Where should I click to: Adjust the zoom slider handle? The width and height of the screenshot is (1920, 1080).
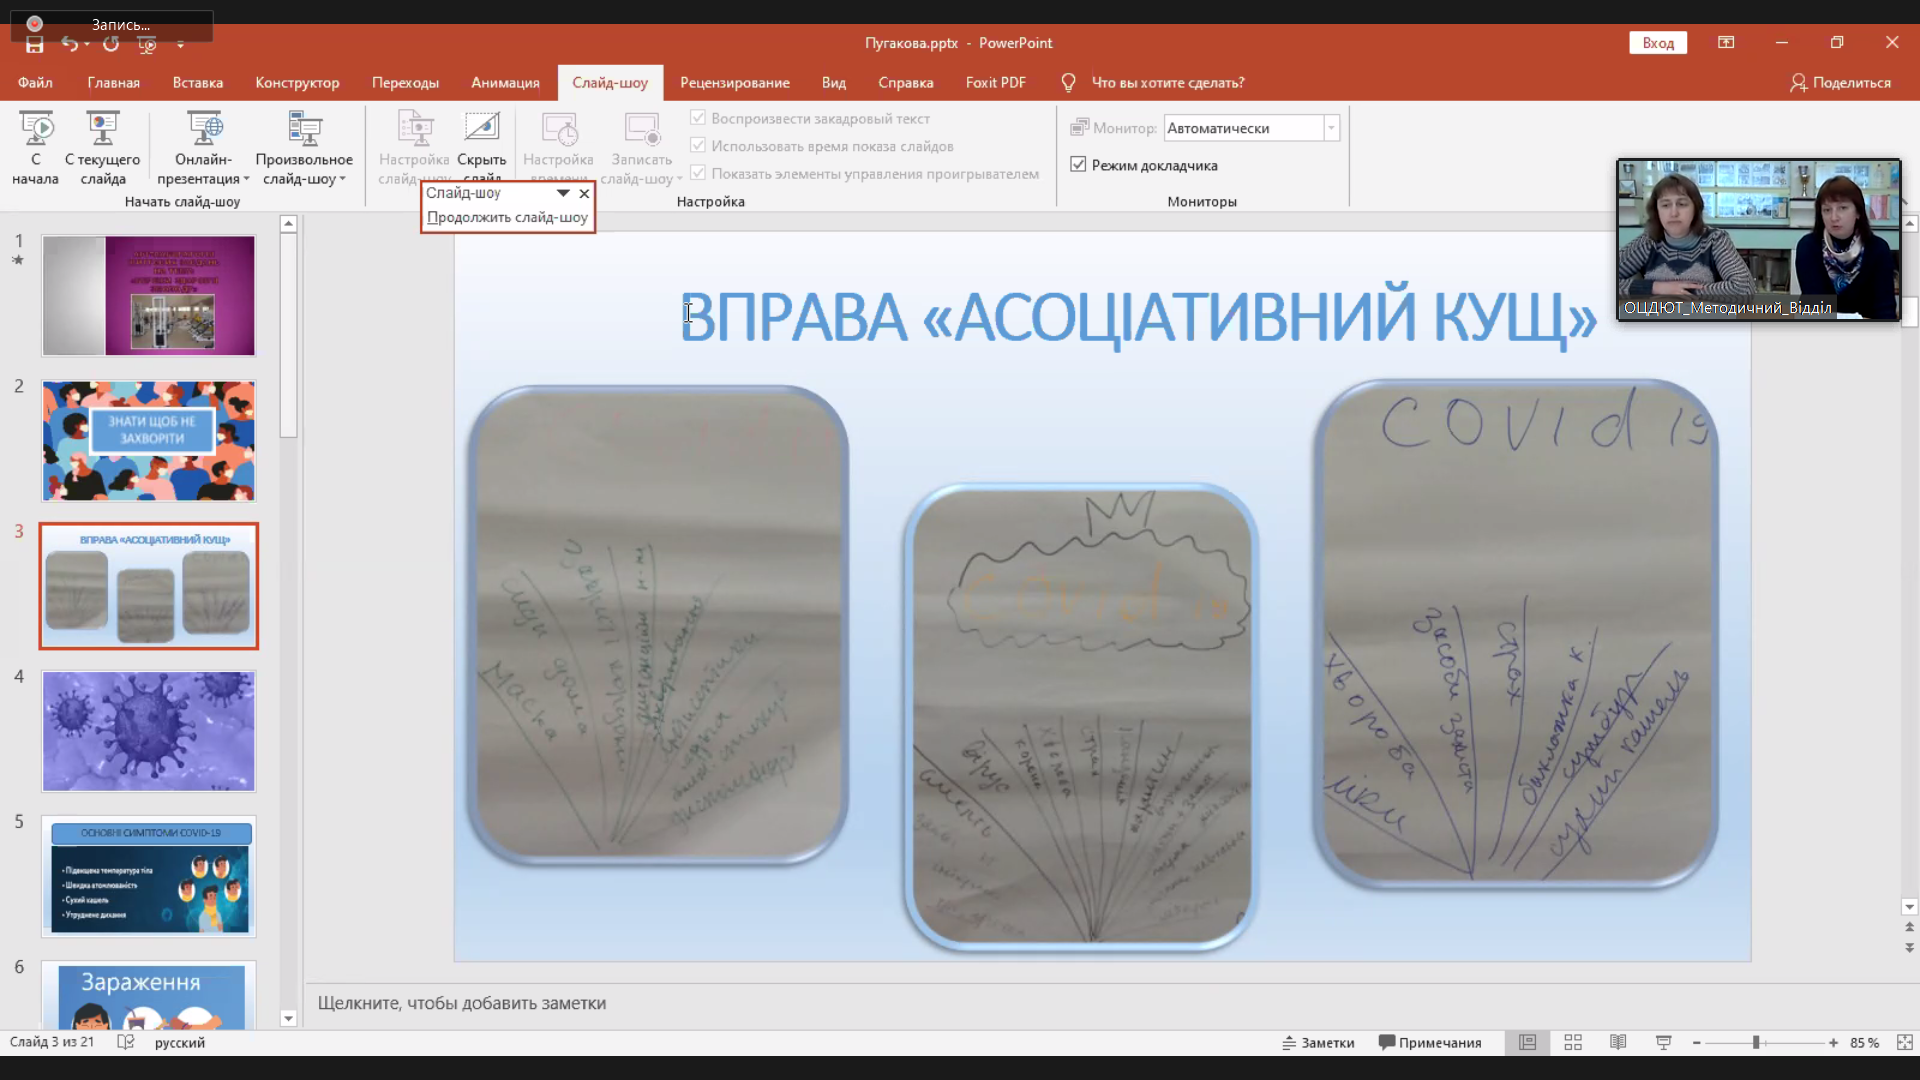(1756, 1042)
